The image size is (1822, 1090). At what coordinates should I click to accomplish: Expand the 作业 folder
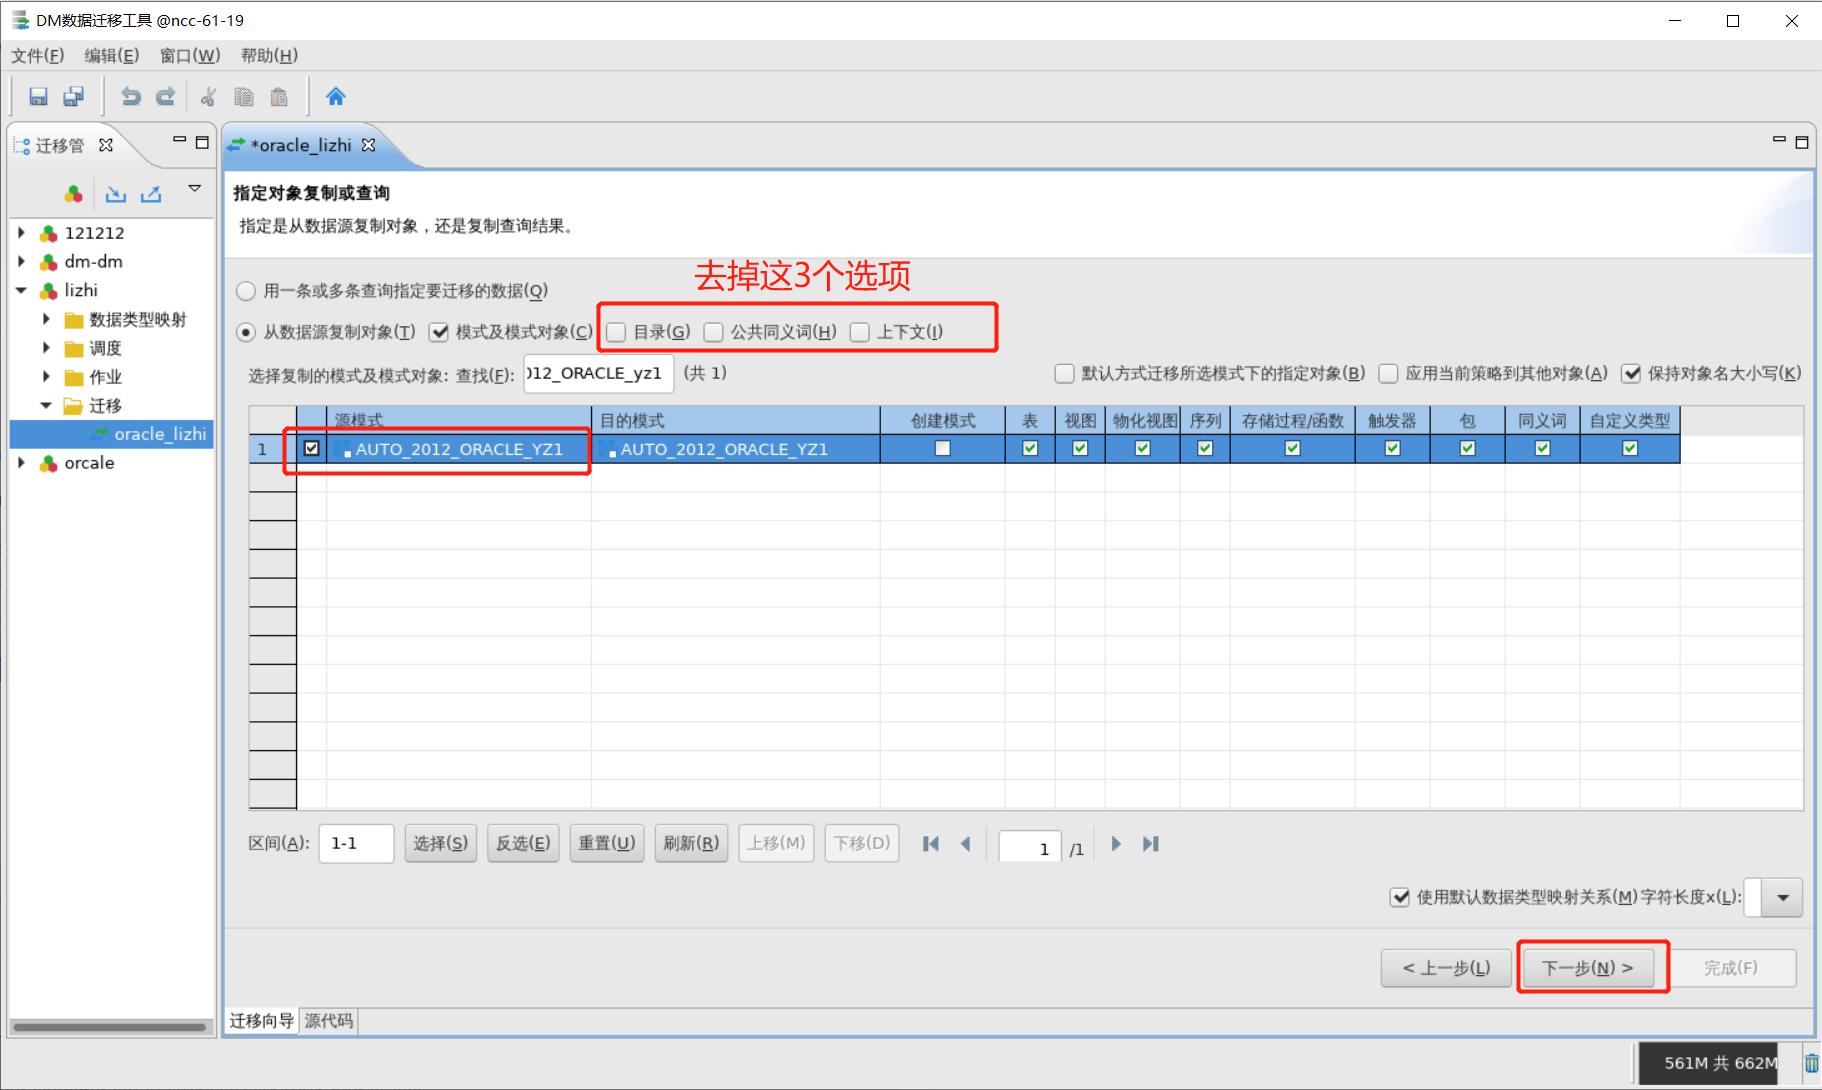click(x=46, y=377)
